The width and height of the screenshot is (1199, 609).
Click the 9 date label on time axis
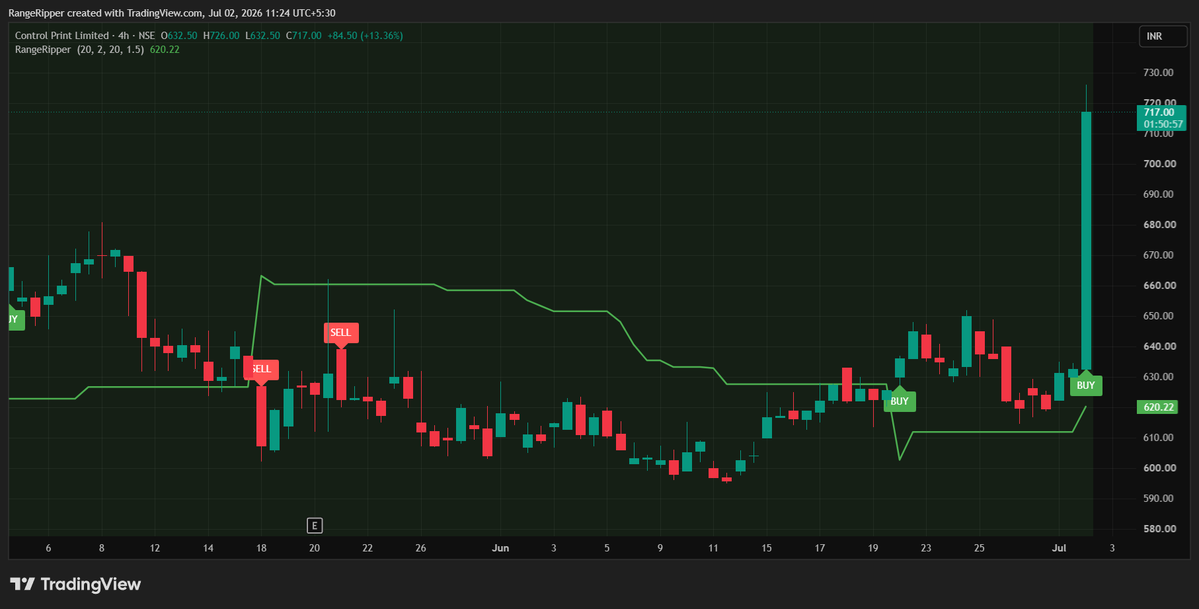point(660,549)
